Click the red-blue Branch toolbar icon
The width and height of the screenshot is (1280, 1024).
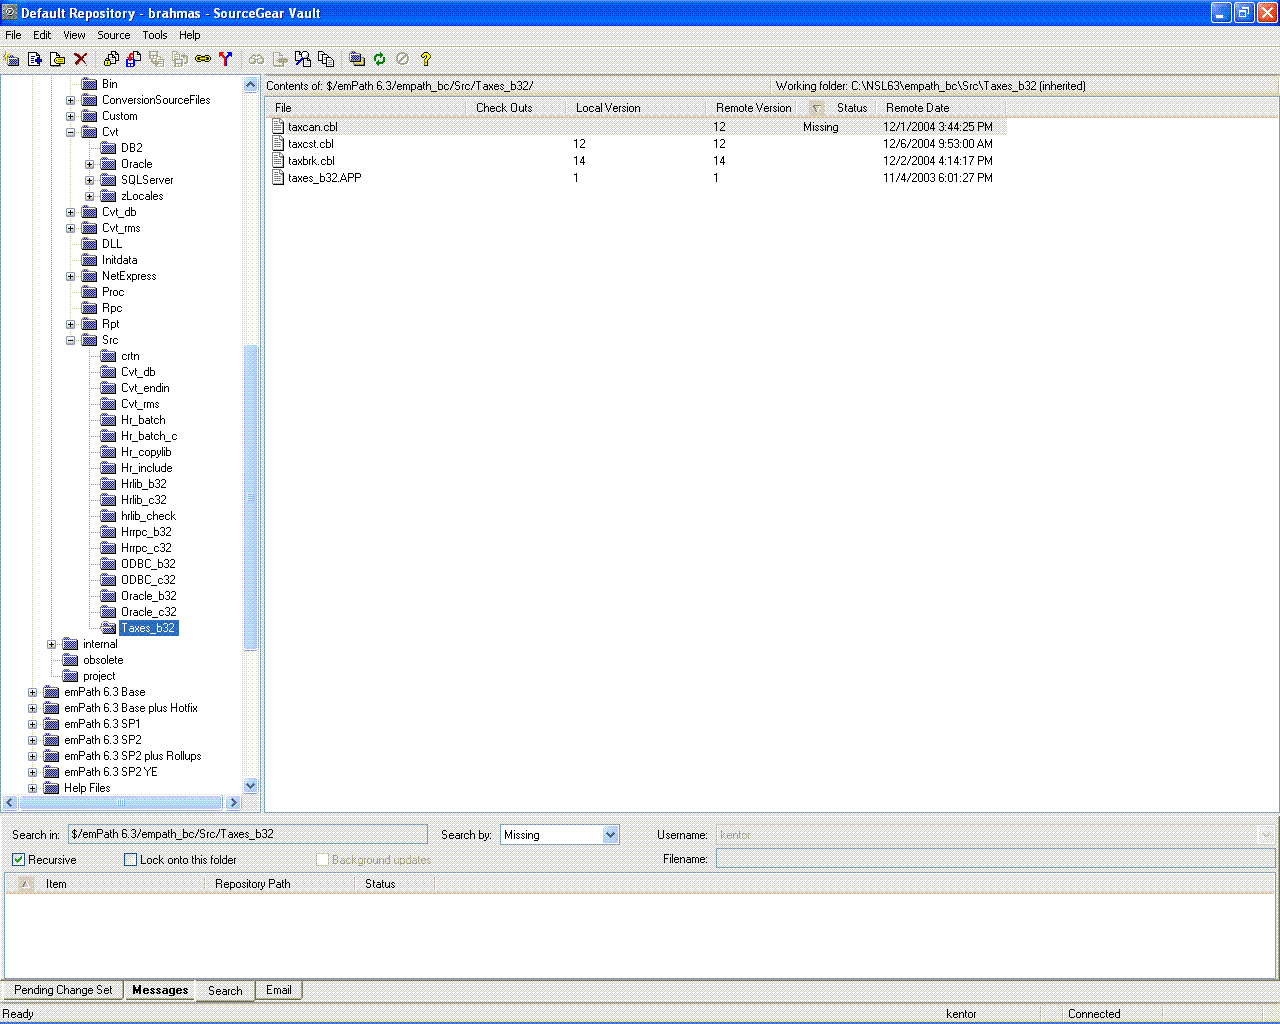tap(226, 59)
